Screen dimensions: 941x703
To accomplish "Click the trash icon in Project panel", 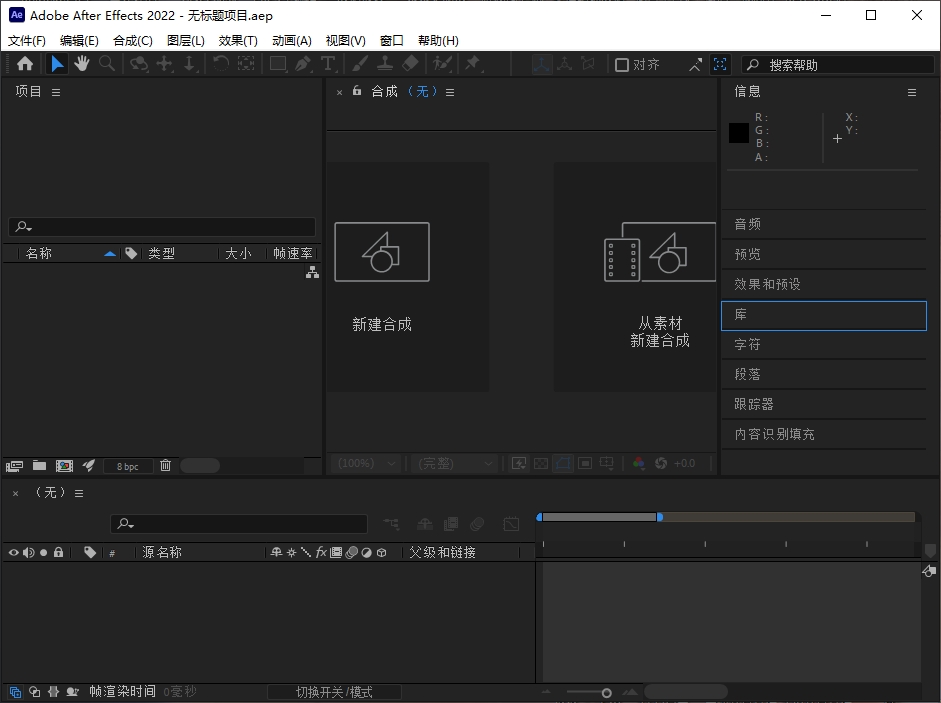I will [x=166, y=466].
